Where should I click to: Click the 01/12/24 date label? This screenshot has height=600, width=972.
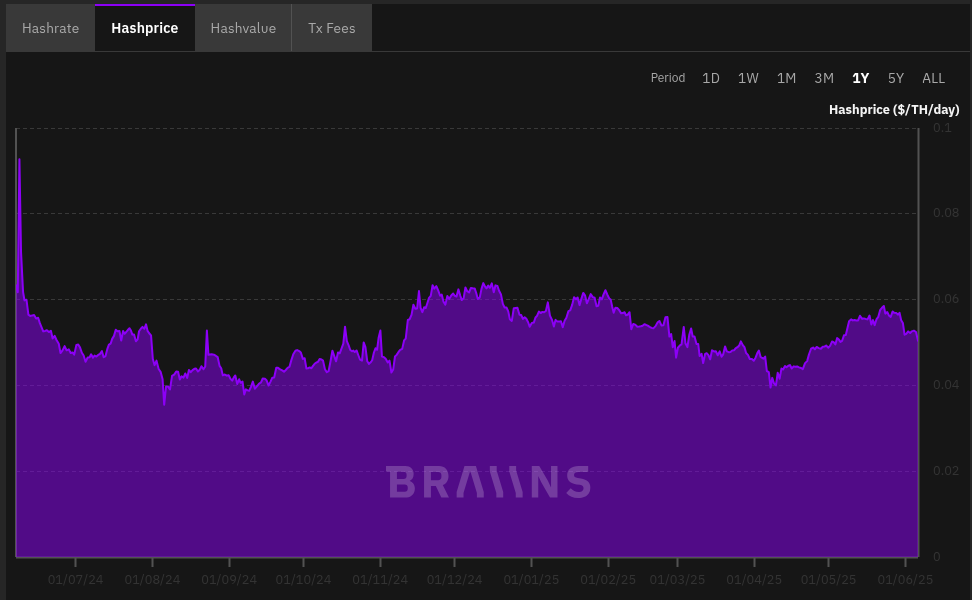[x=454, y=580]
